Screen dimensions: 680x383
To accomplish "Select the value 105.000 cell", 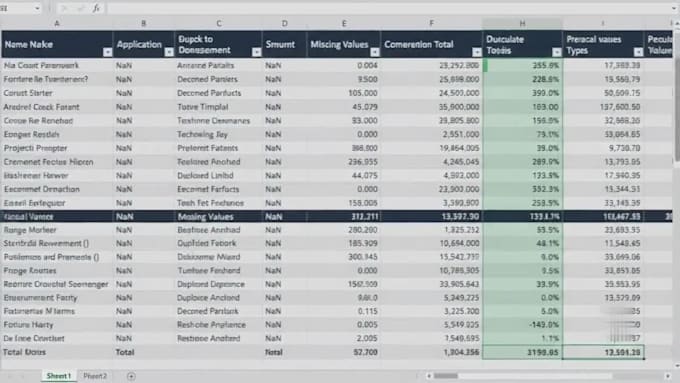I will (344, 93).
